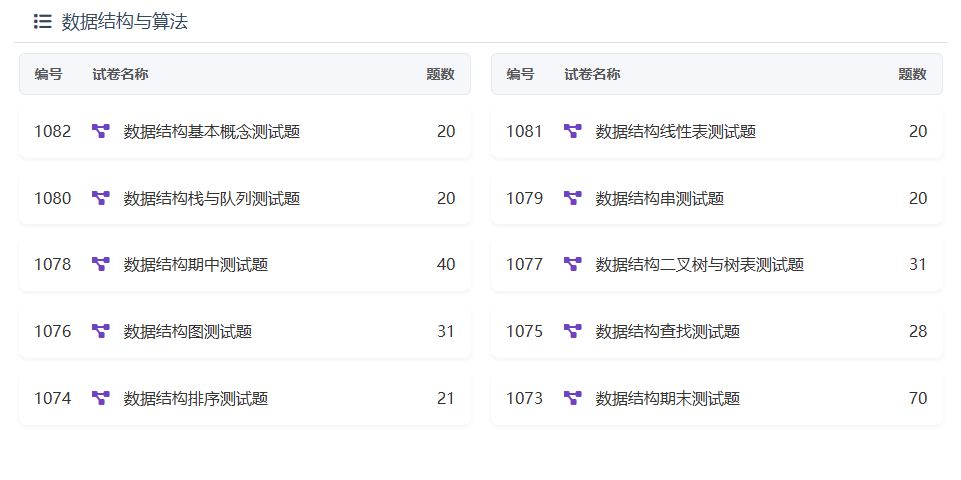961x480 pixels.
Task: Open the 数据结构线性表测试题 exam
Action: (x=675, y=132)
